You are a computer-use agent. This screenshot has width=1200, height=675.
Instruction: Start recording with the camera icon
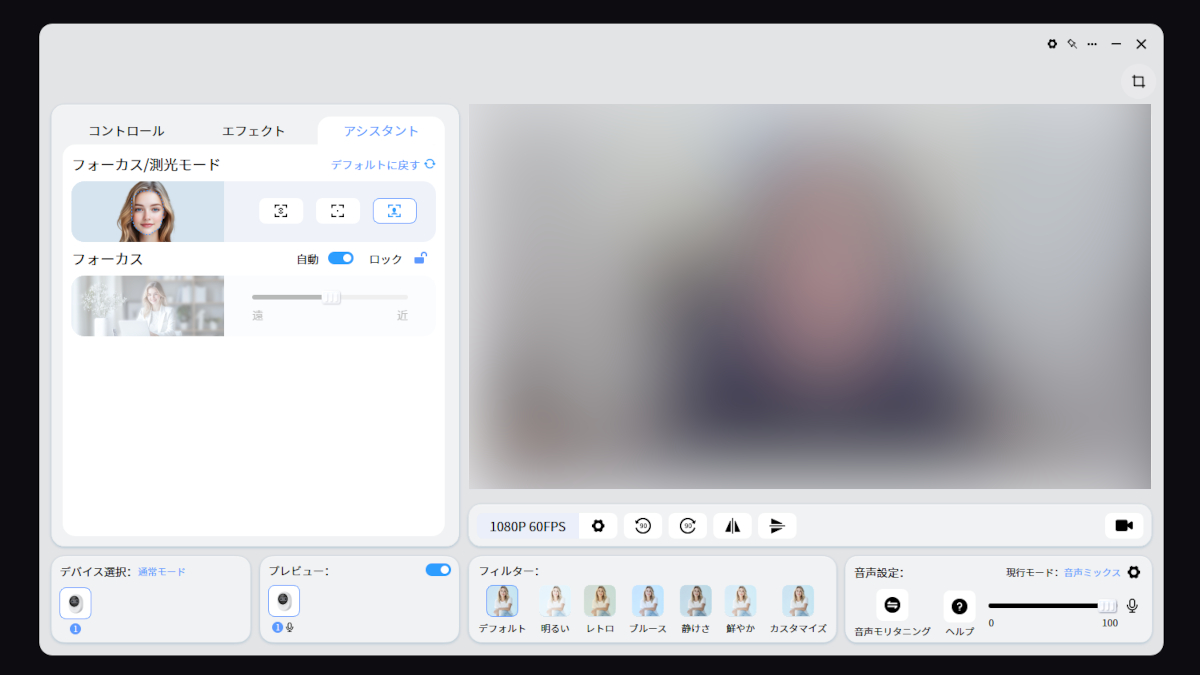pyautogui.click(x=1124, y=525)
